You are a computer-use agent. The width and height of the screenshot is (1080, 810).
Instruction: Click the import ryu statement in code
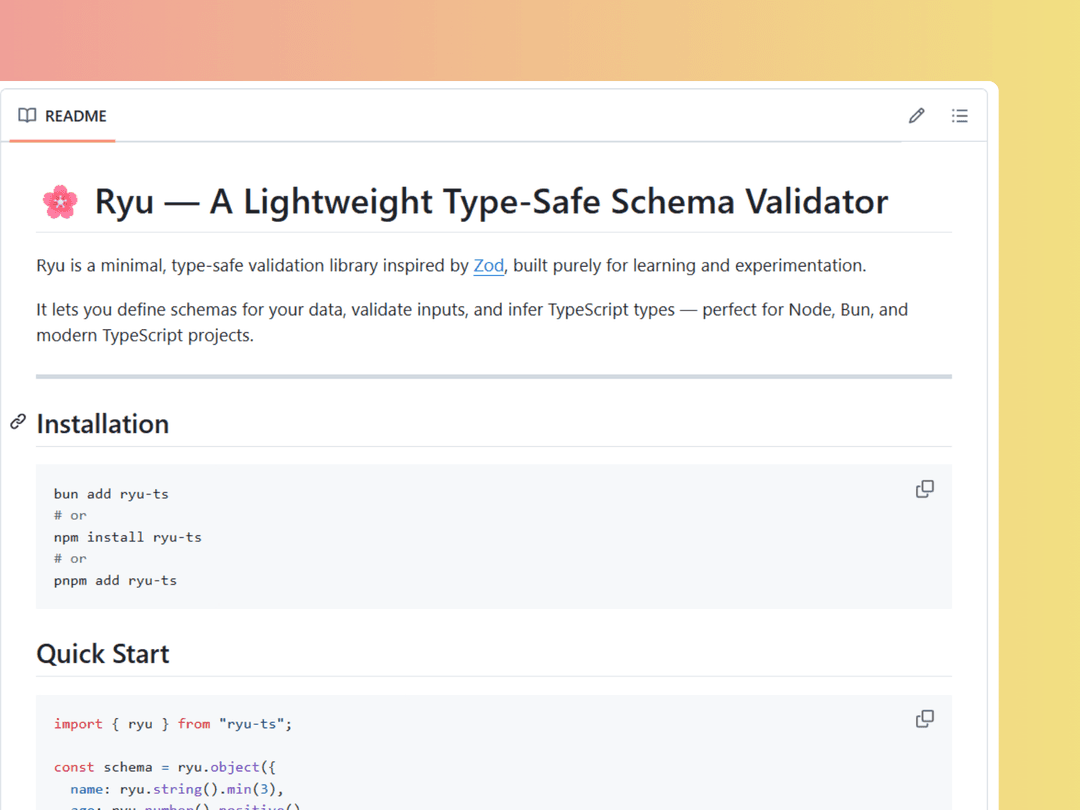(172, 724)
